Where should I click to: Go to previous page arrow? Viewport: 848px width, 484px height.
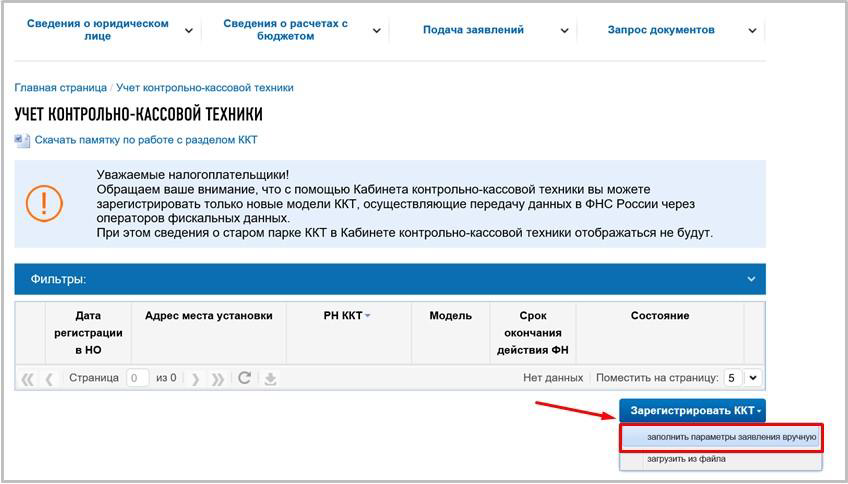[49, 379]
